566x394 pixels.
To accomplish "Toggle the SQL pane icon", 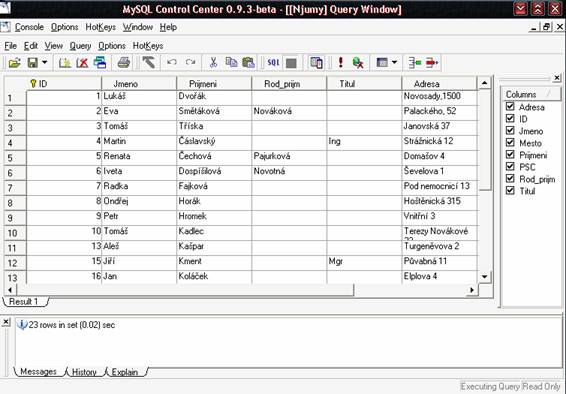I will (x=274, y=63).
